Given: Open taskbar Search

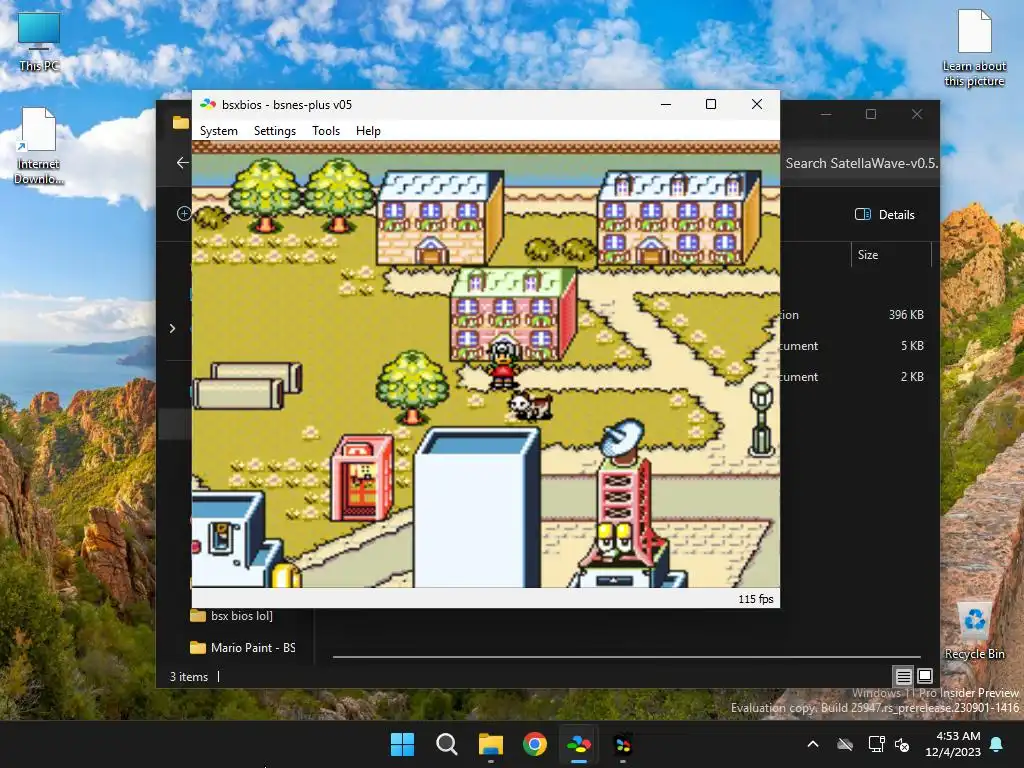Looking at the screenshot, I should [x=447, y=744].
